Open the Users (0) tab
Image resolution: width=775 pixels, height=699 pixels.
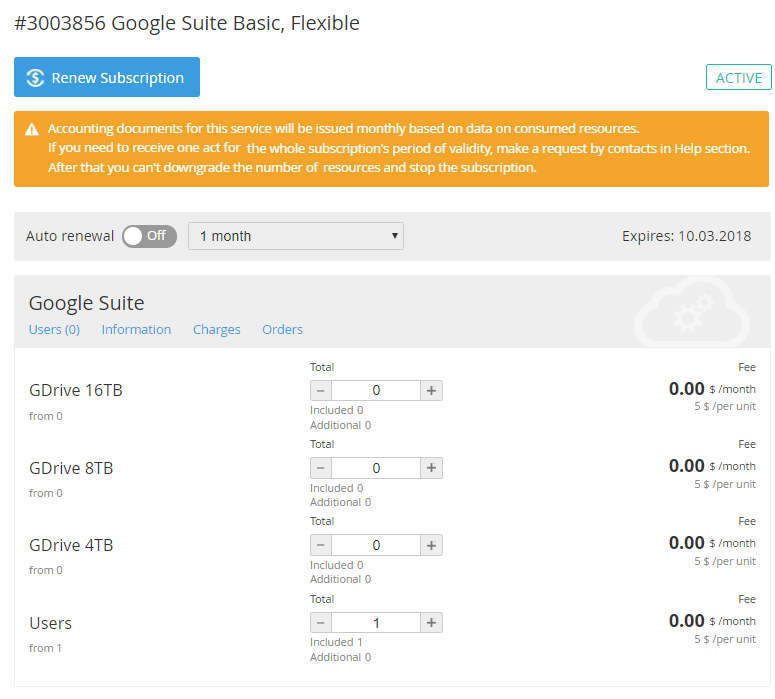click(x=54, y=329)
